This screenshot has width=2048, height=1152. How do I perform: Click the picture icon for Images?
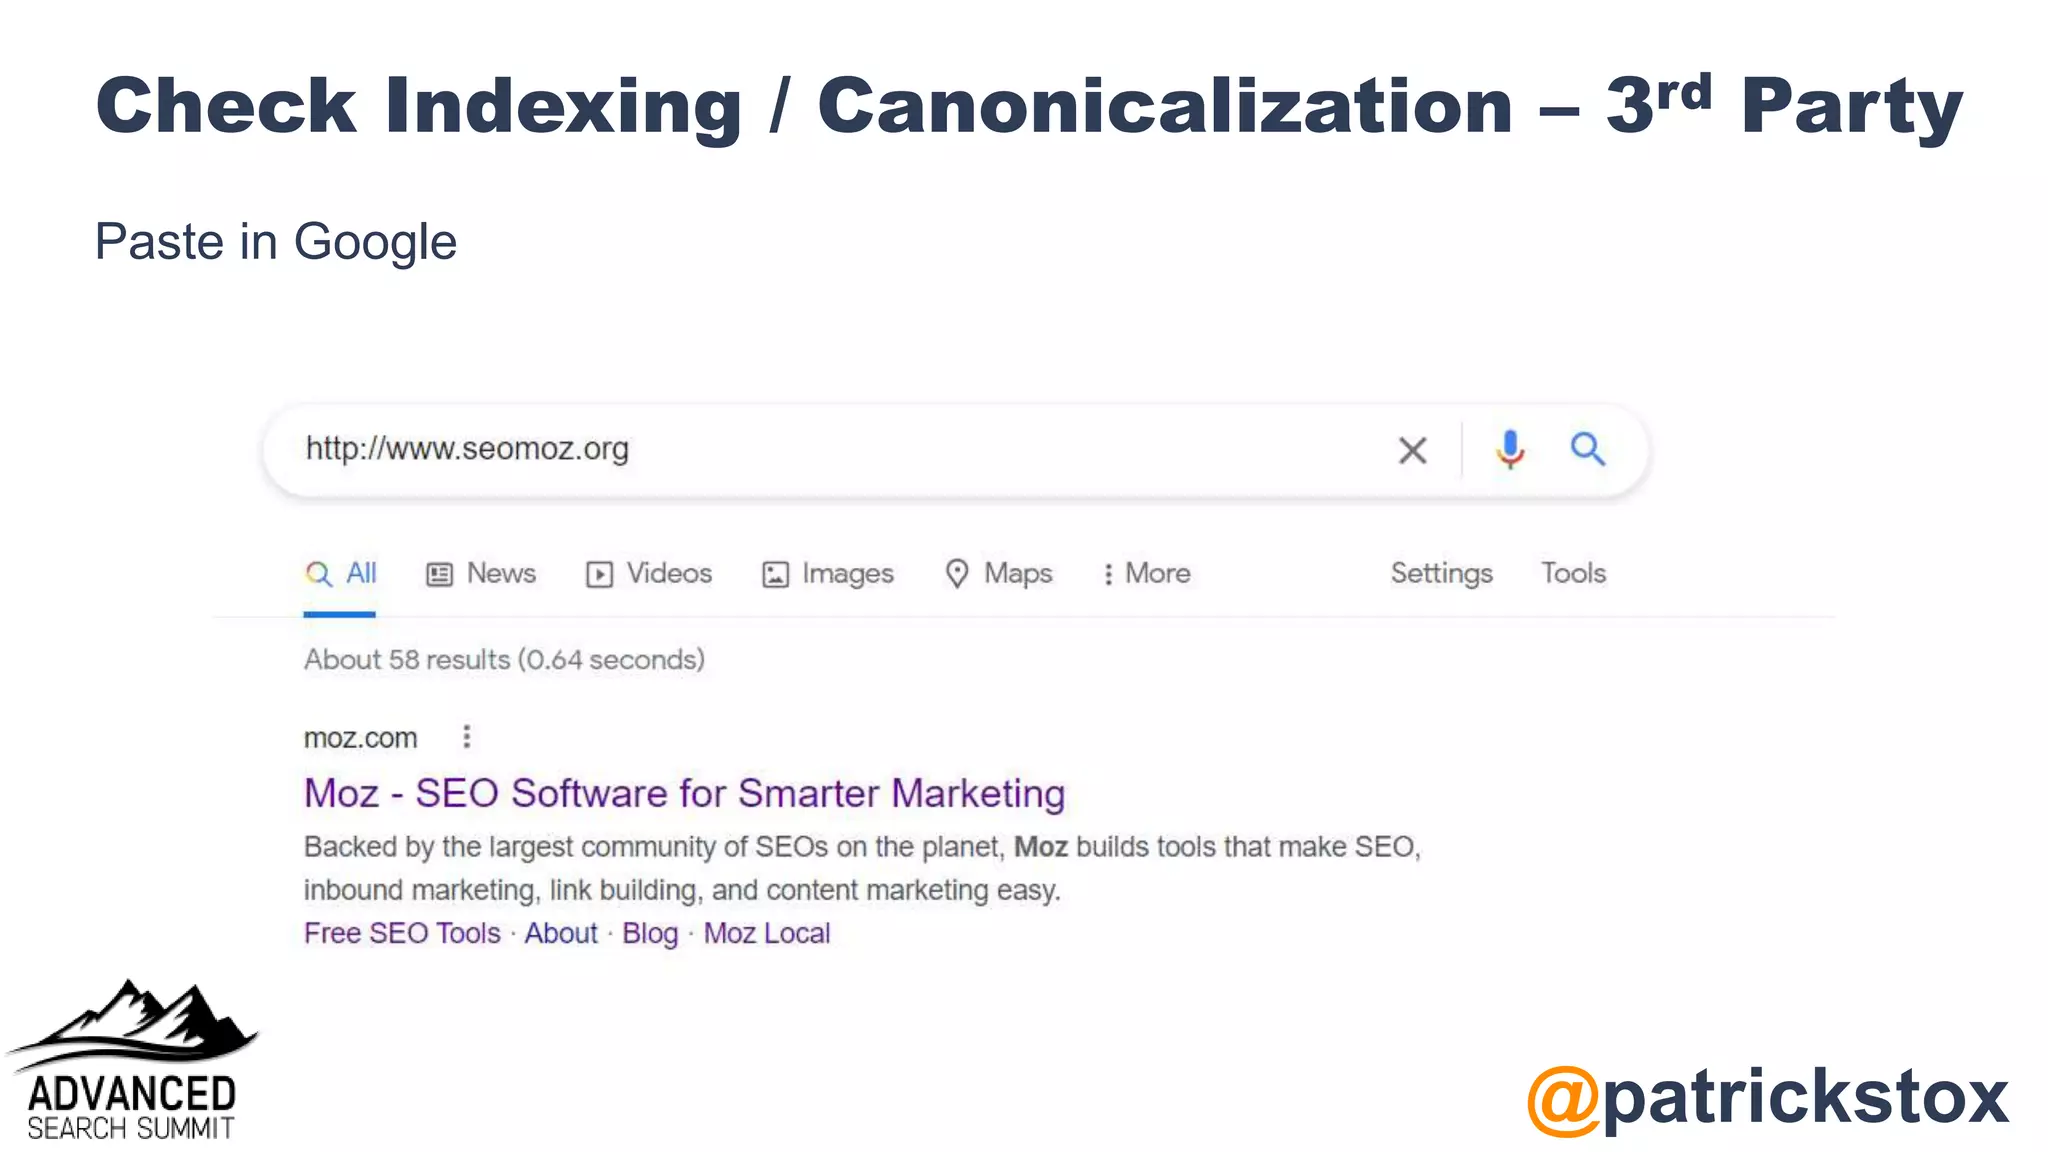click(x=775, y=574)
